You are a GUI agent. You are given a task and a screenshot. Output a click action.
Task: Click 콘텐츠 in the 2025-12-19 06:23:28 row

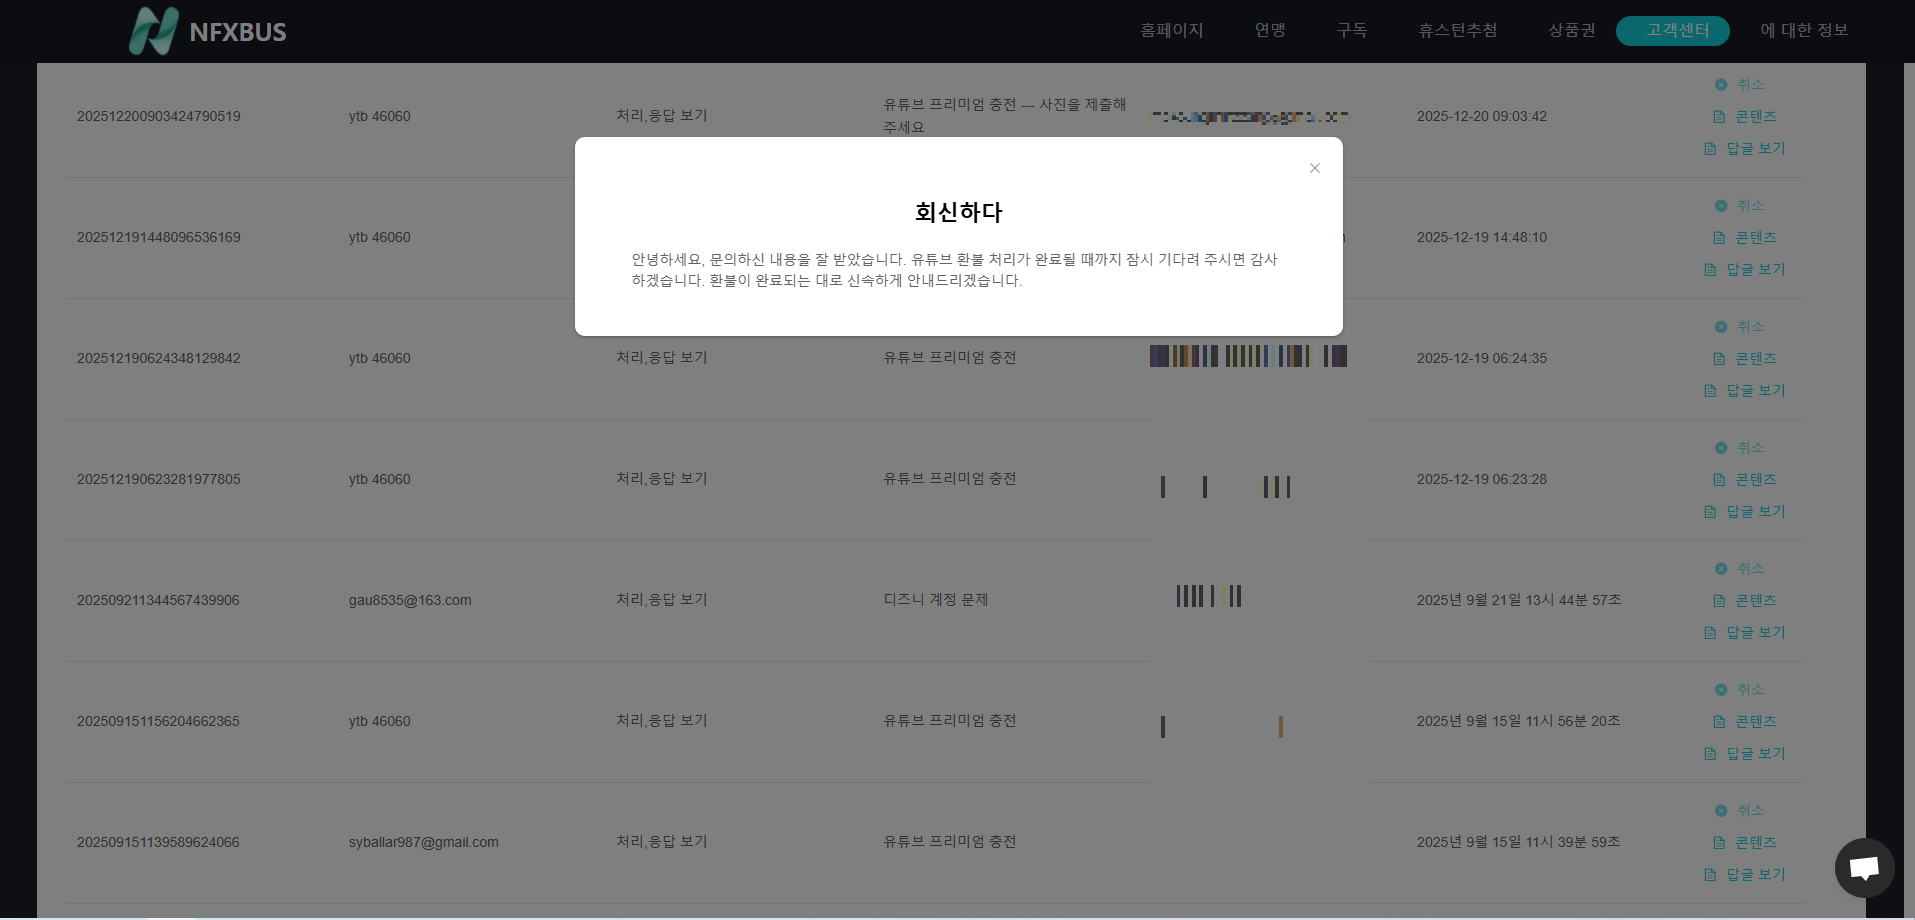[1745, 480]
